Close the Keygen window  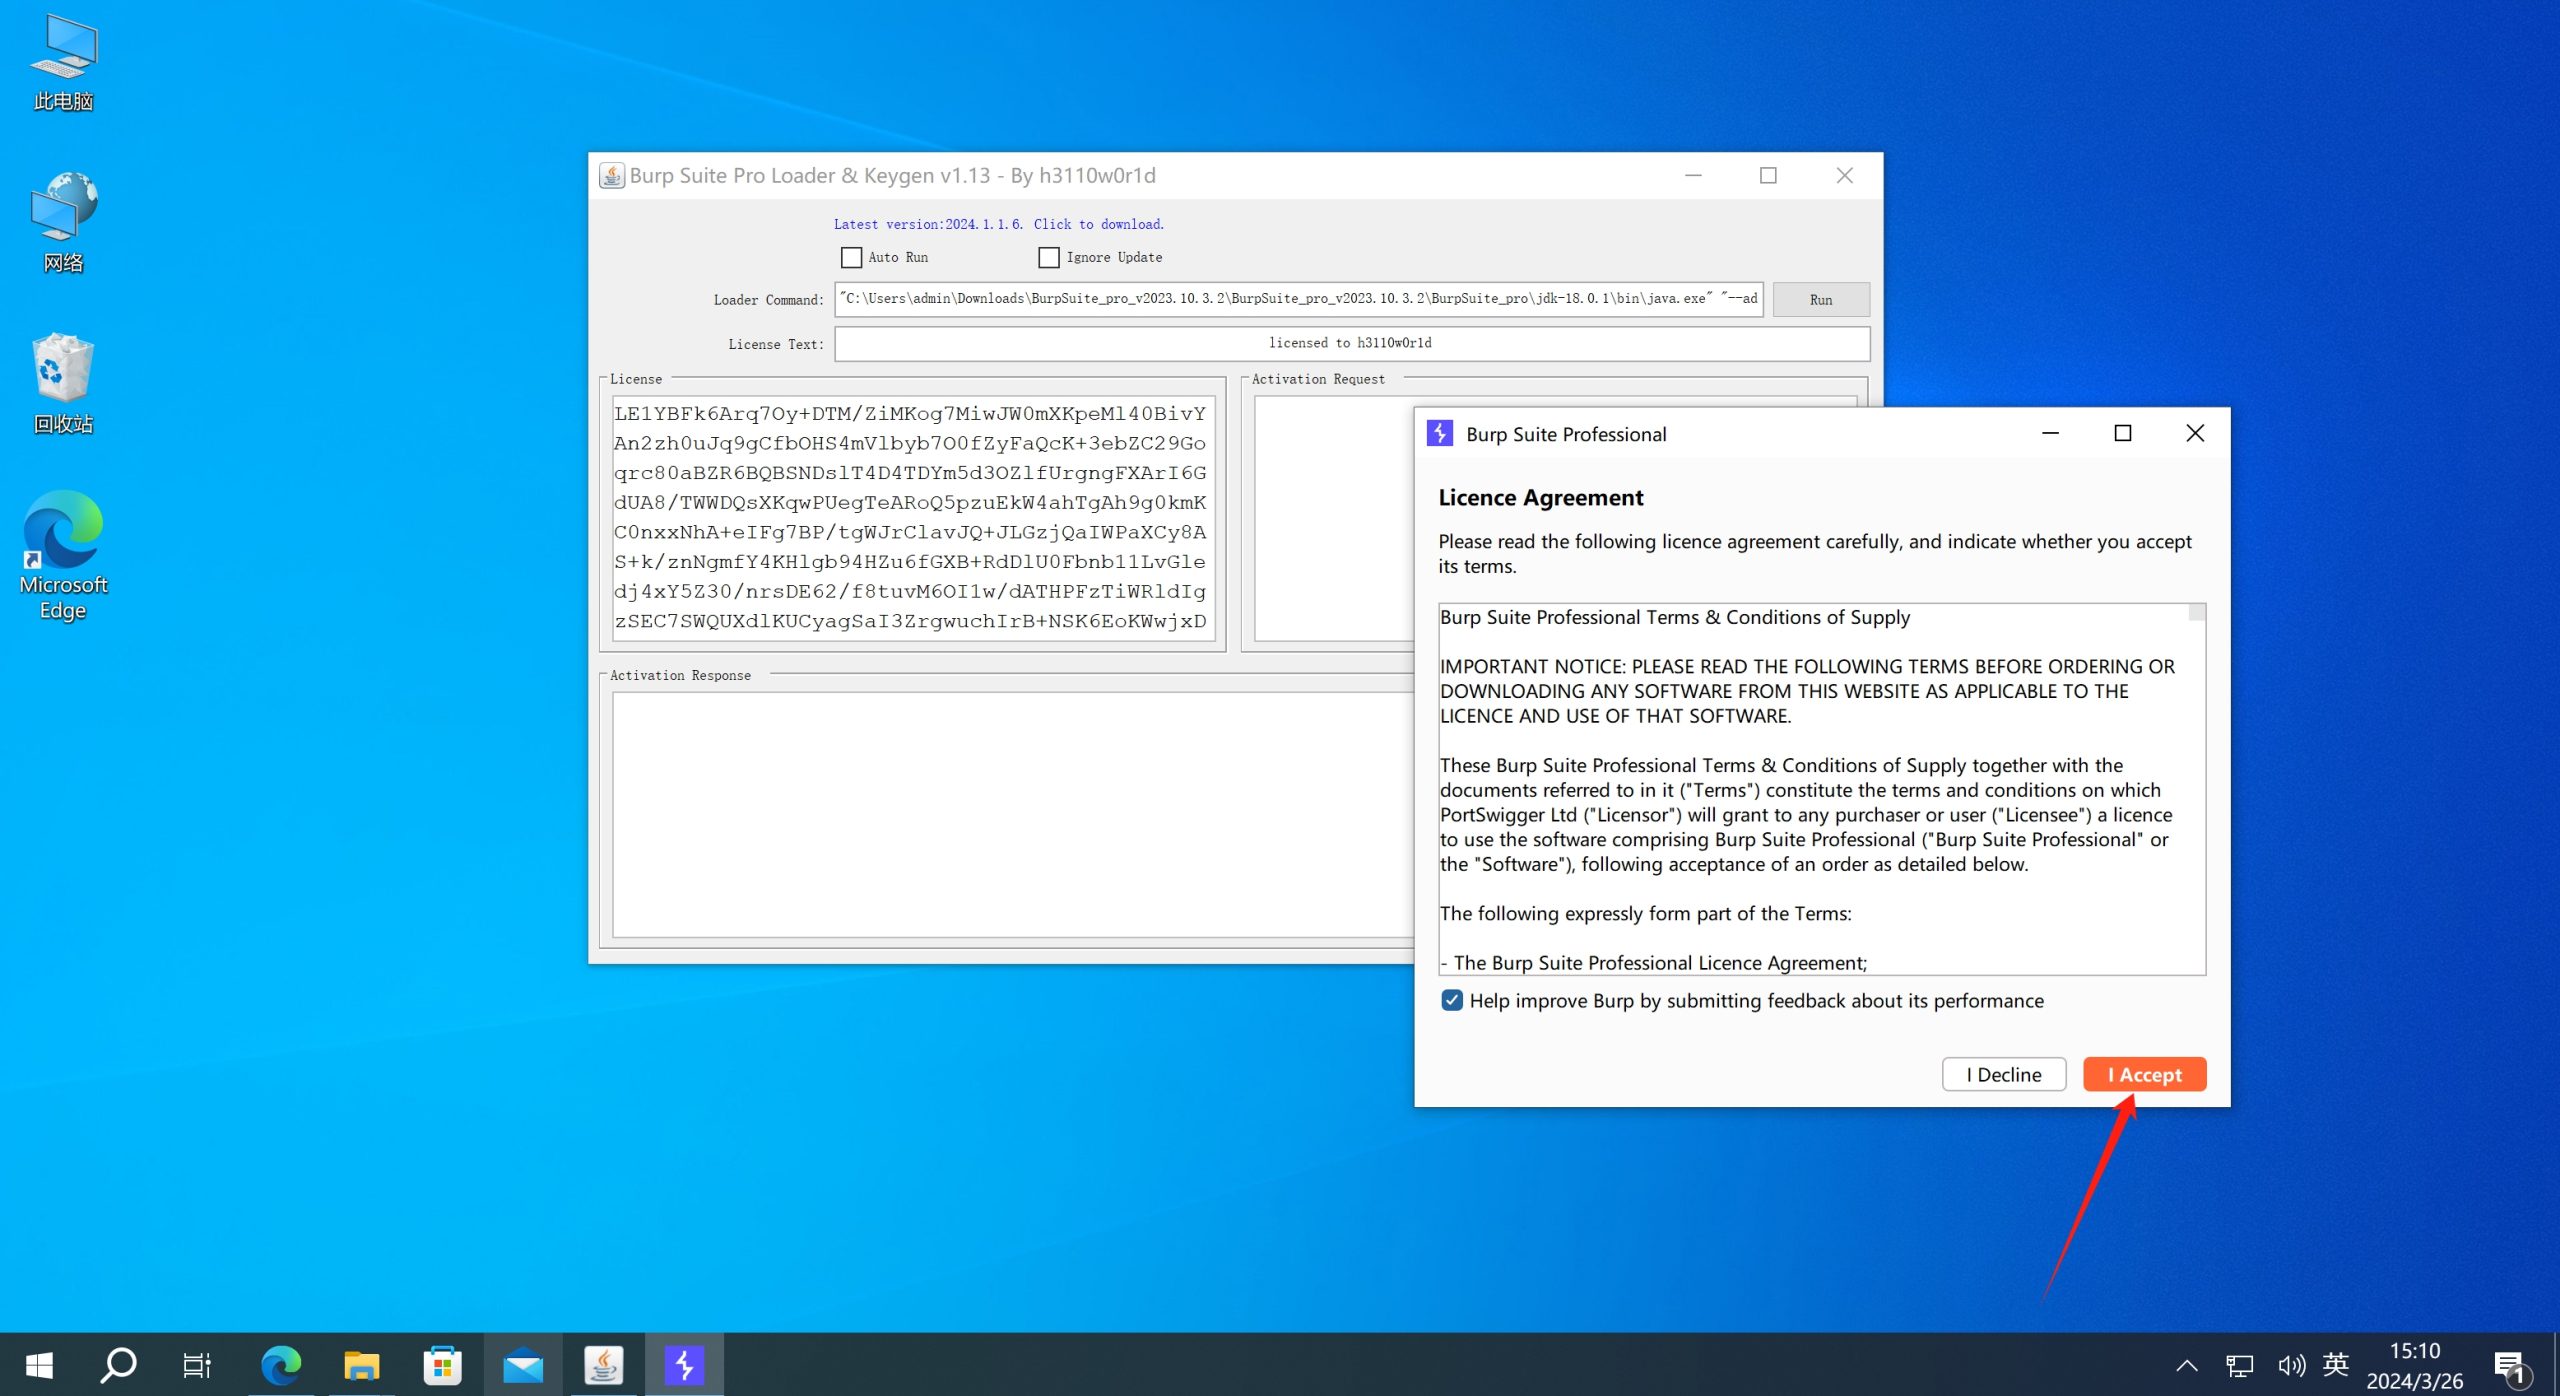(x=1844, y=175)
